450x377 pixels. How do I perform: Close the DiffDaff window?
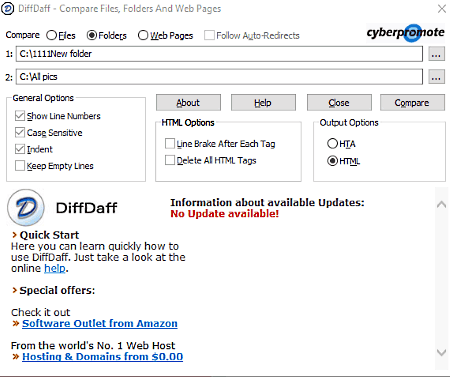pos(442,8)
